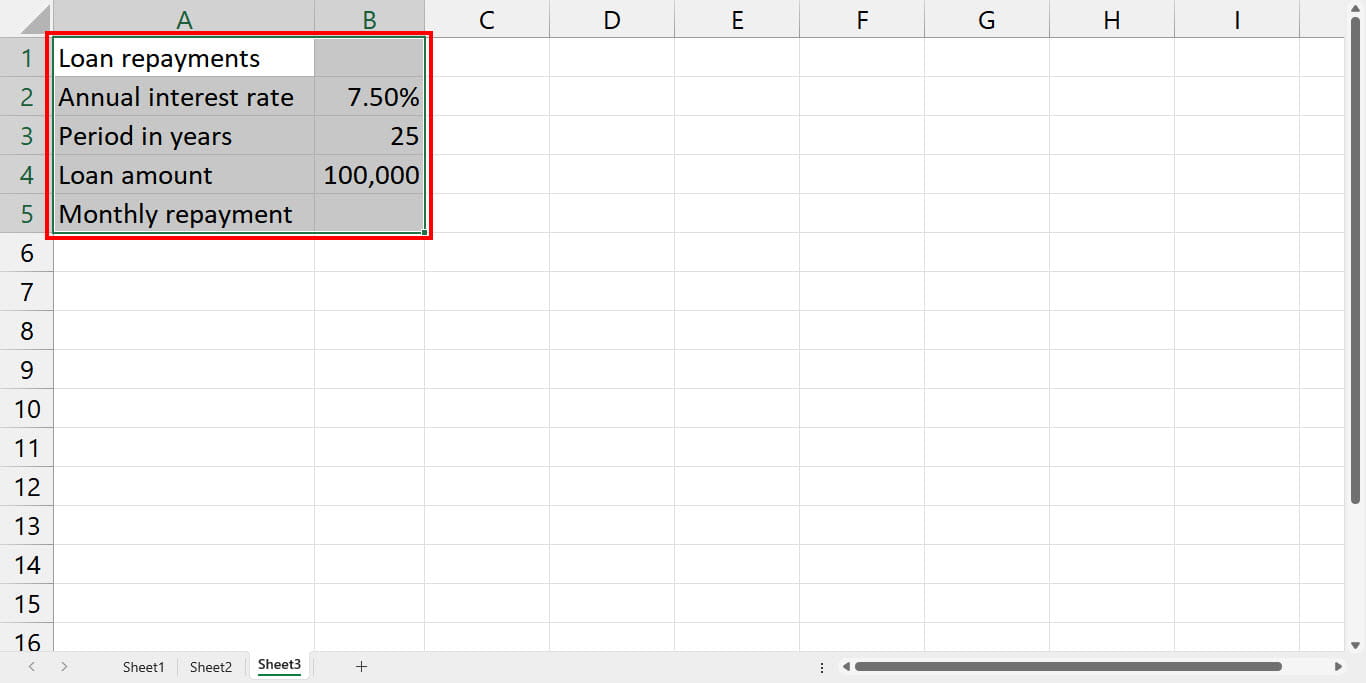Select column E header

coord(737,18)
